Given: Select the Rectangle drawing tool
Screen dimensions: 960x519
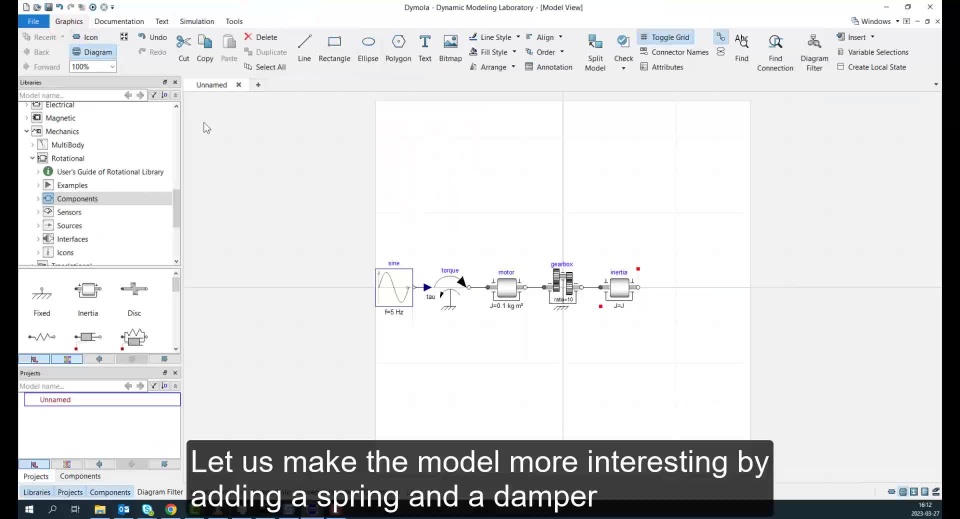Looking at the screenshot, I should click(x=334, y=48).
